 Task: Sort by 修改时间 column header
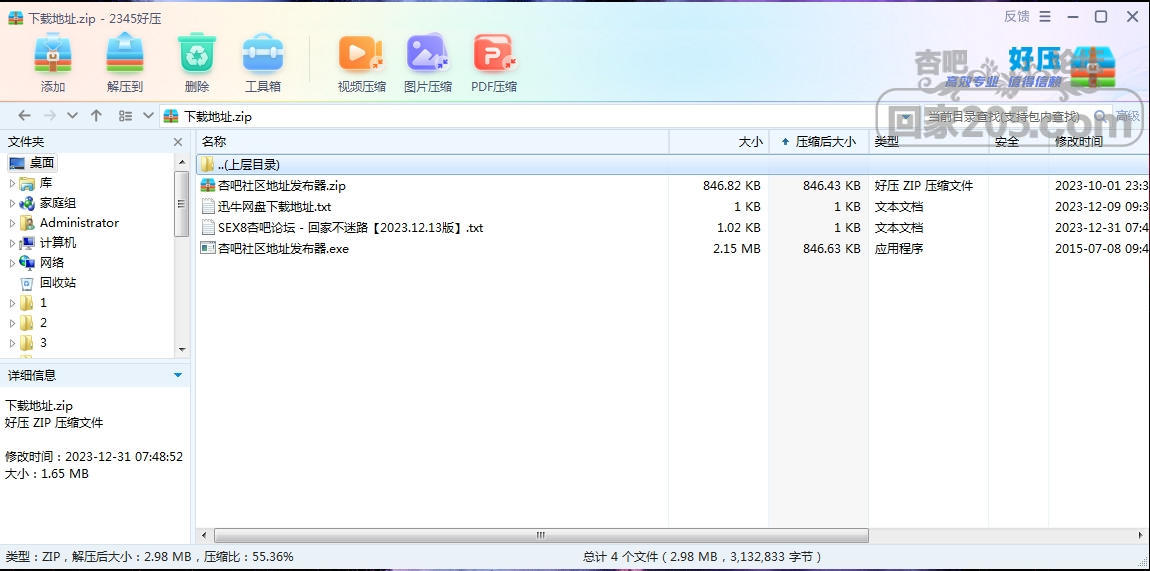(1079, 142)
